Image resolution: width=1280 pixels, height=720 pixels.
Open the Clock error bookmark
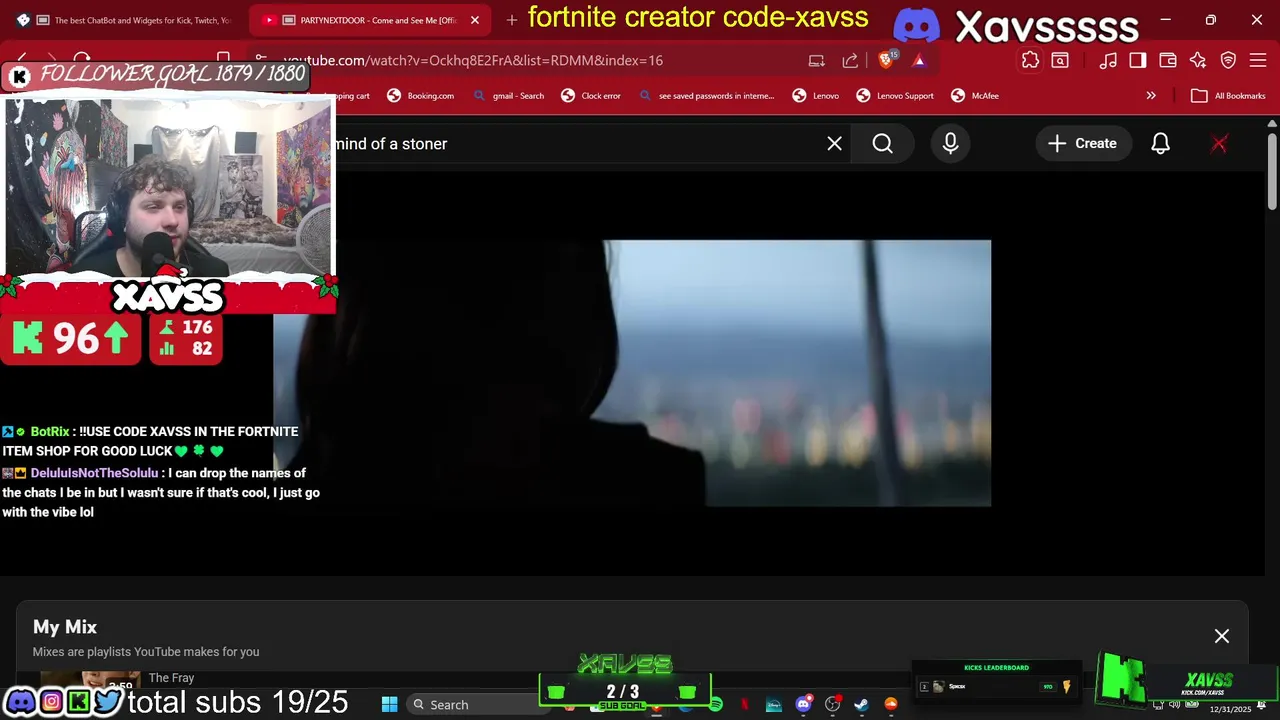pyautogui.click(x=590, y=95)
